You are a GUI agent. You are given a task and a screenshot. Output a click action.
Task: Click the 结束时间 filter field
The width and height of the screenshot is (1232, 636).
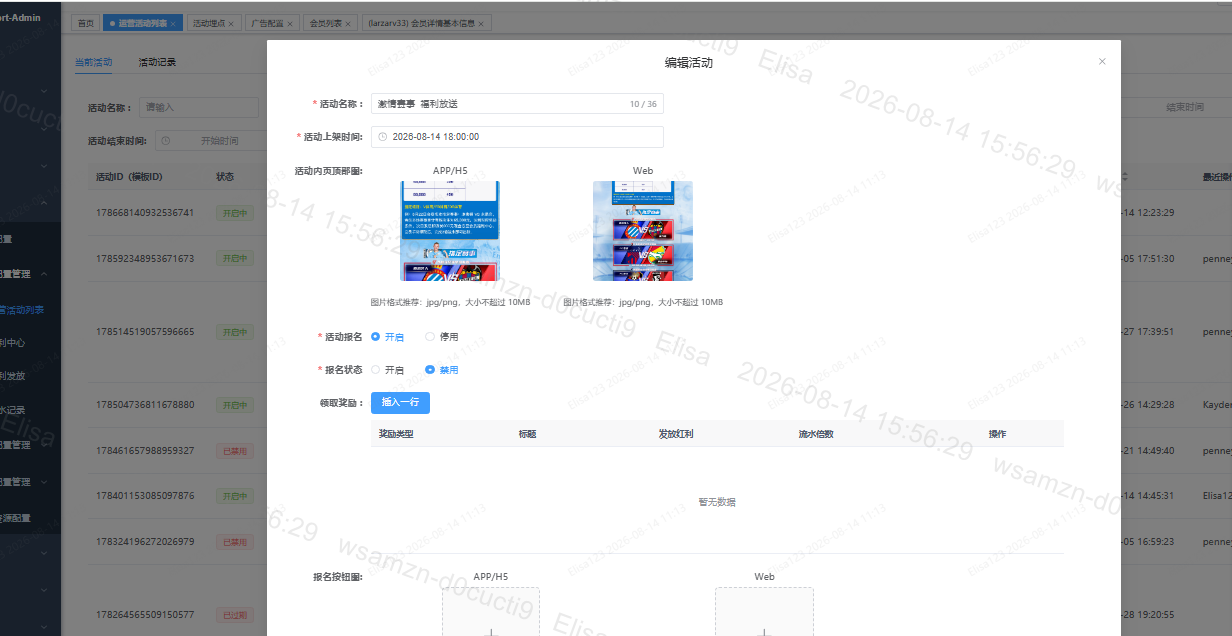pos(1185,107)
